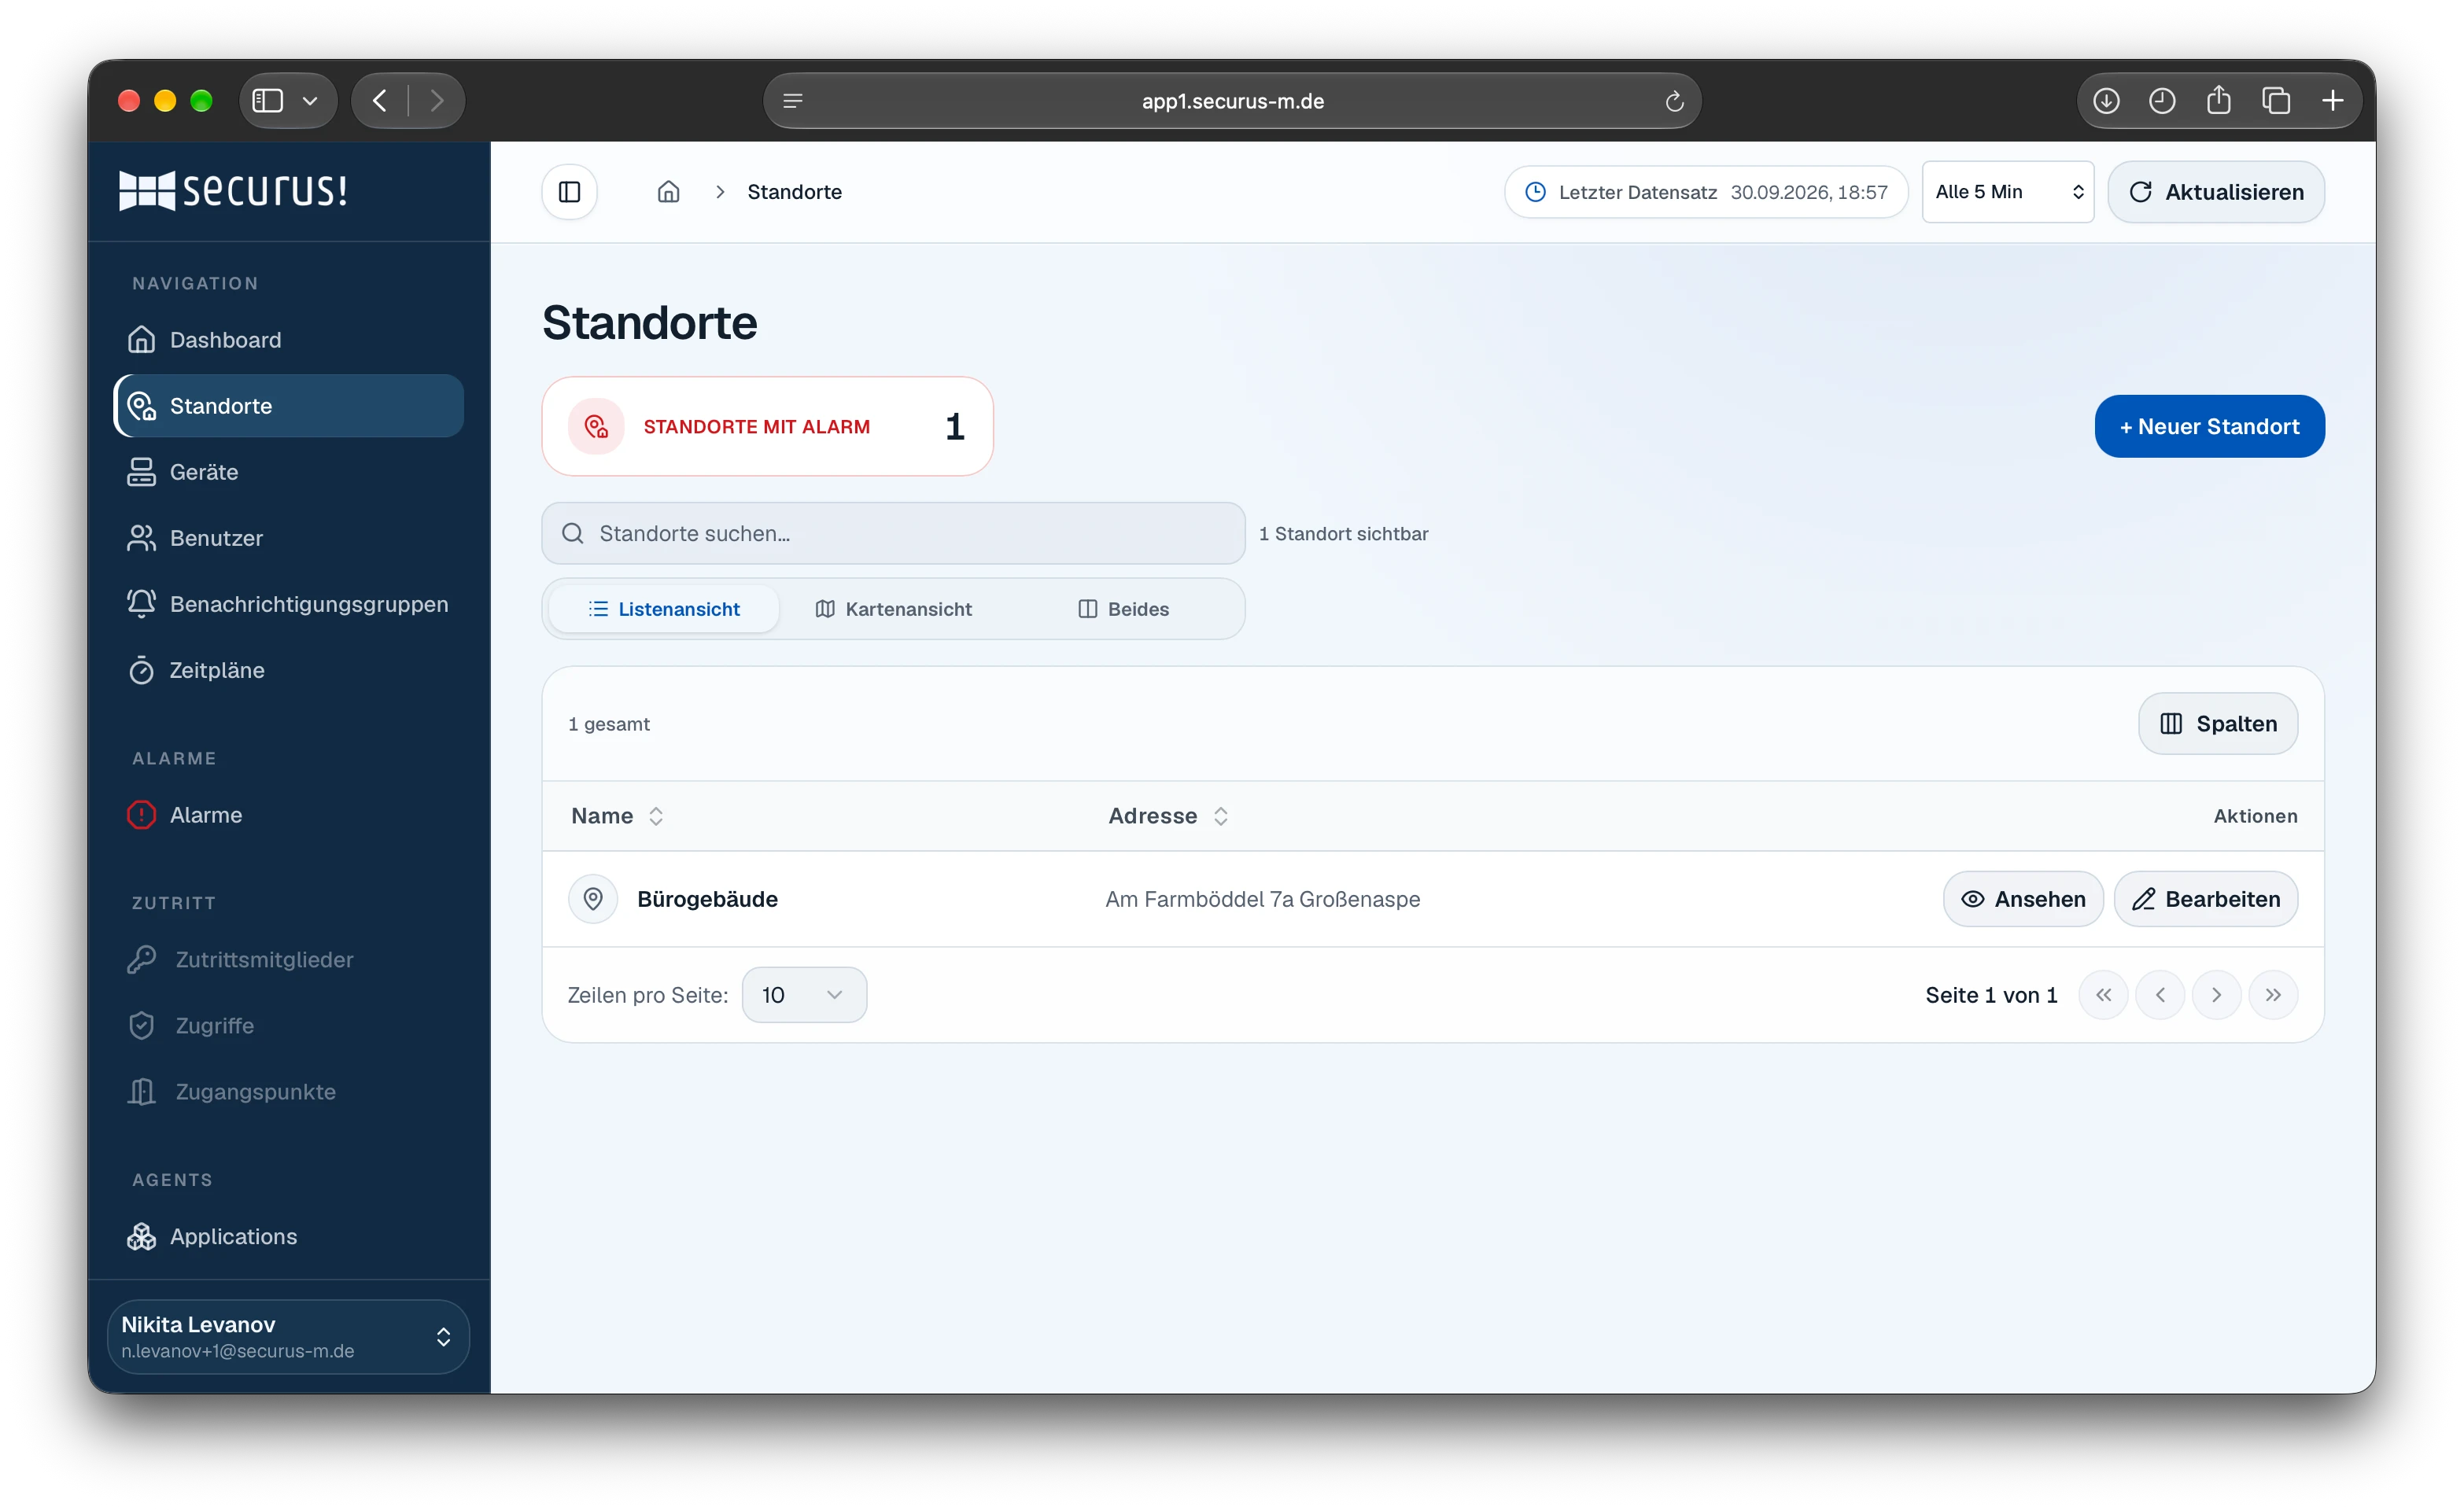Open Dashboard in the sidebar
Image resolution: width=2464 pixels, height=1510 pixels.
pos(288,340)
